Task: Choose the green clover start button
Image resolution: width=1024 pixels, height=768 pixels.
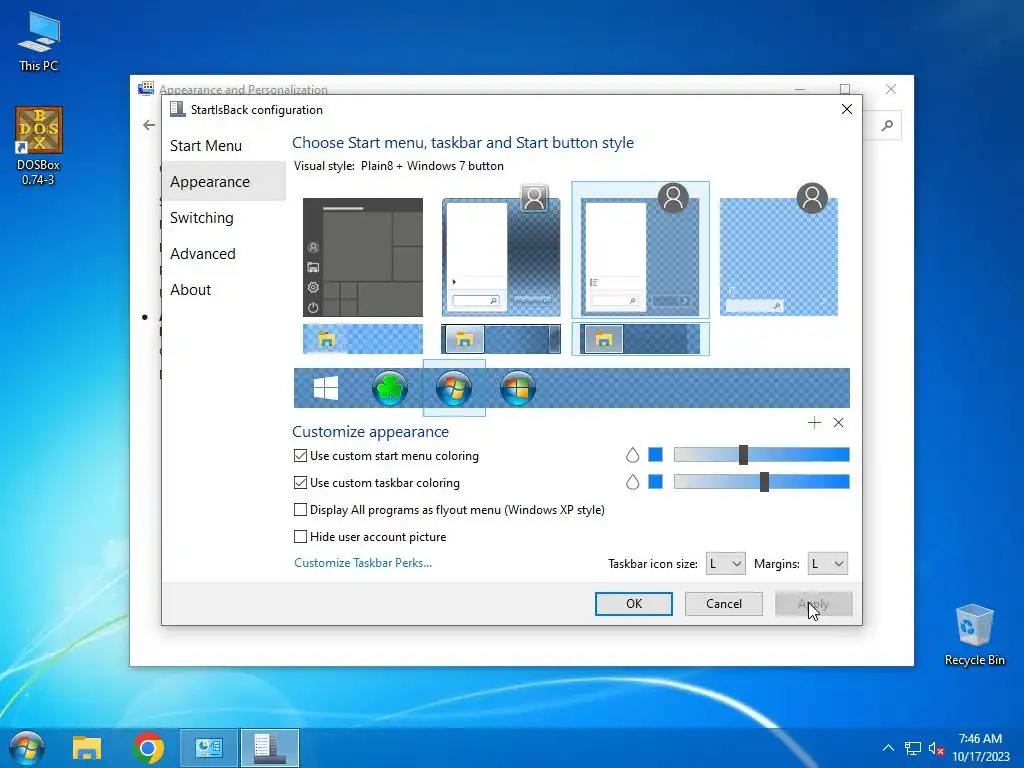Action: tap(390, 388)
